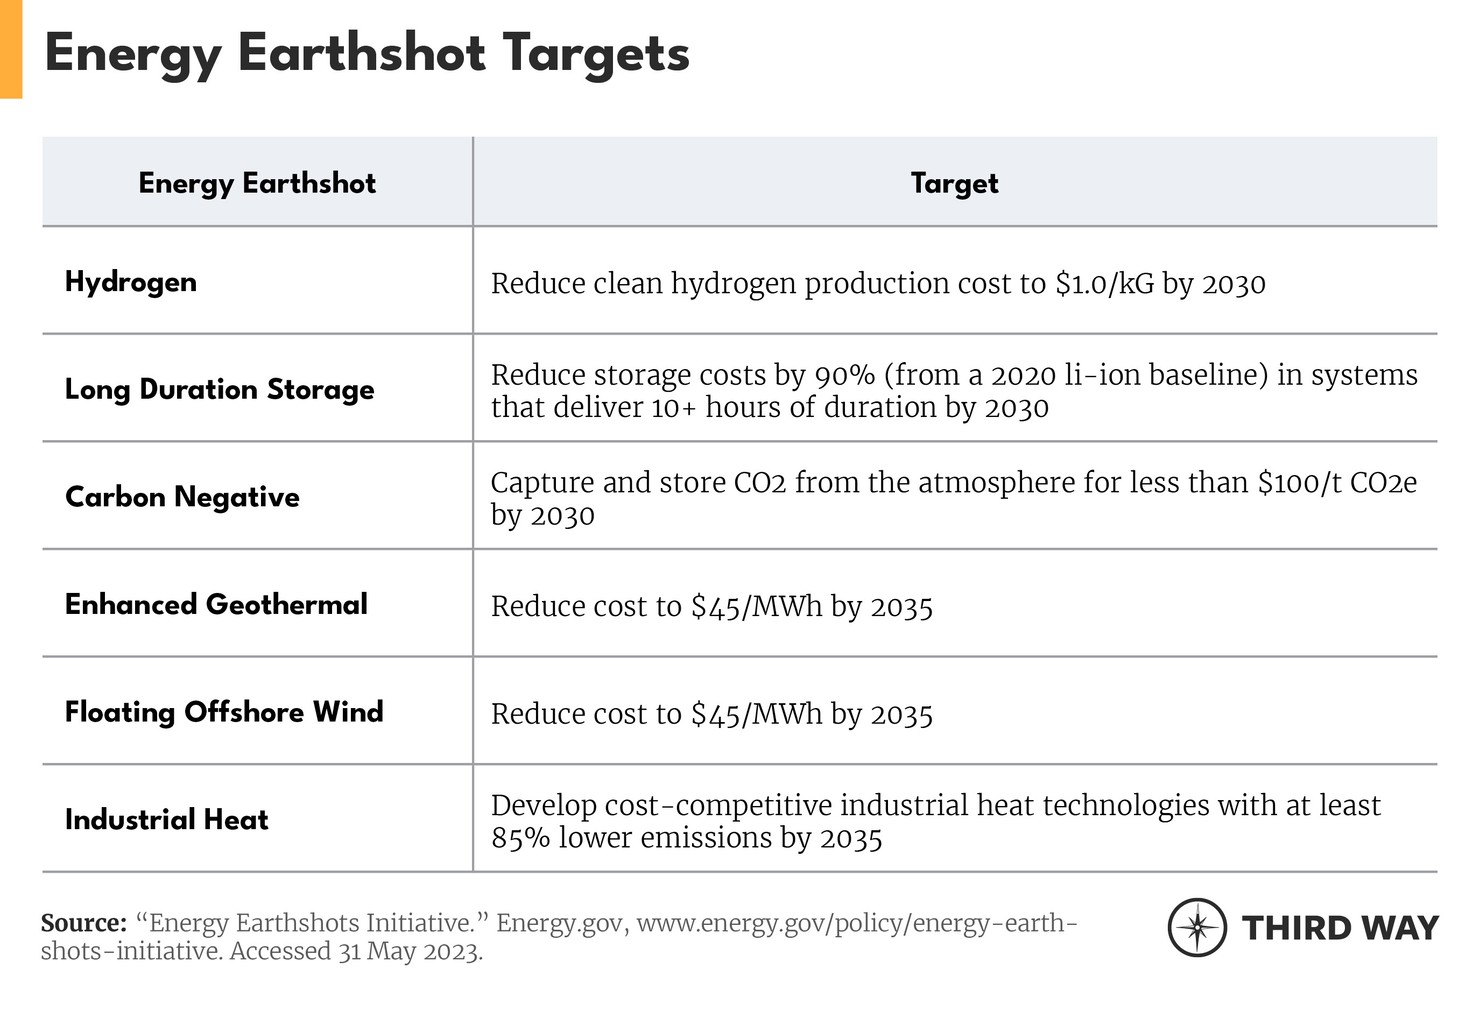Click the clean hydrogen production cost target
This screenshot has height=1018, width=1480.
click(x=878, y=284)
